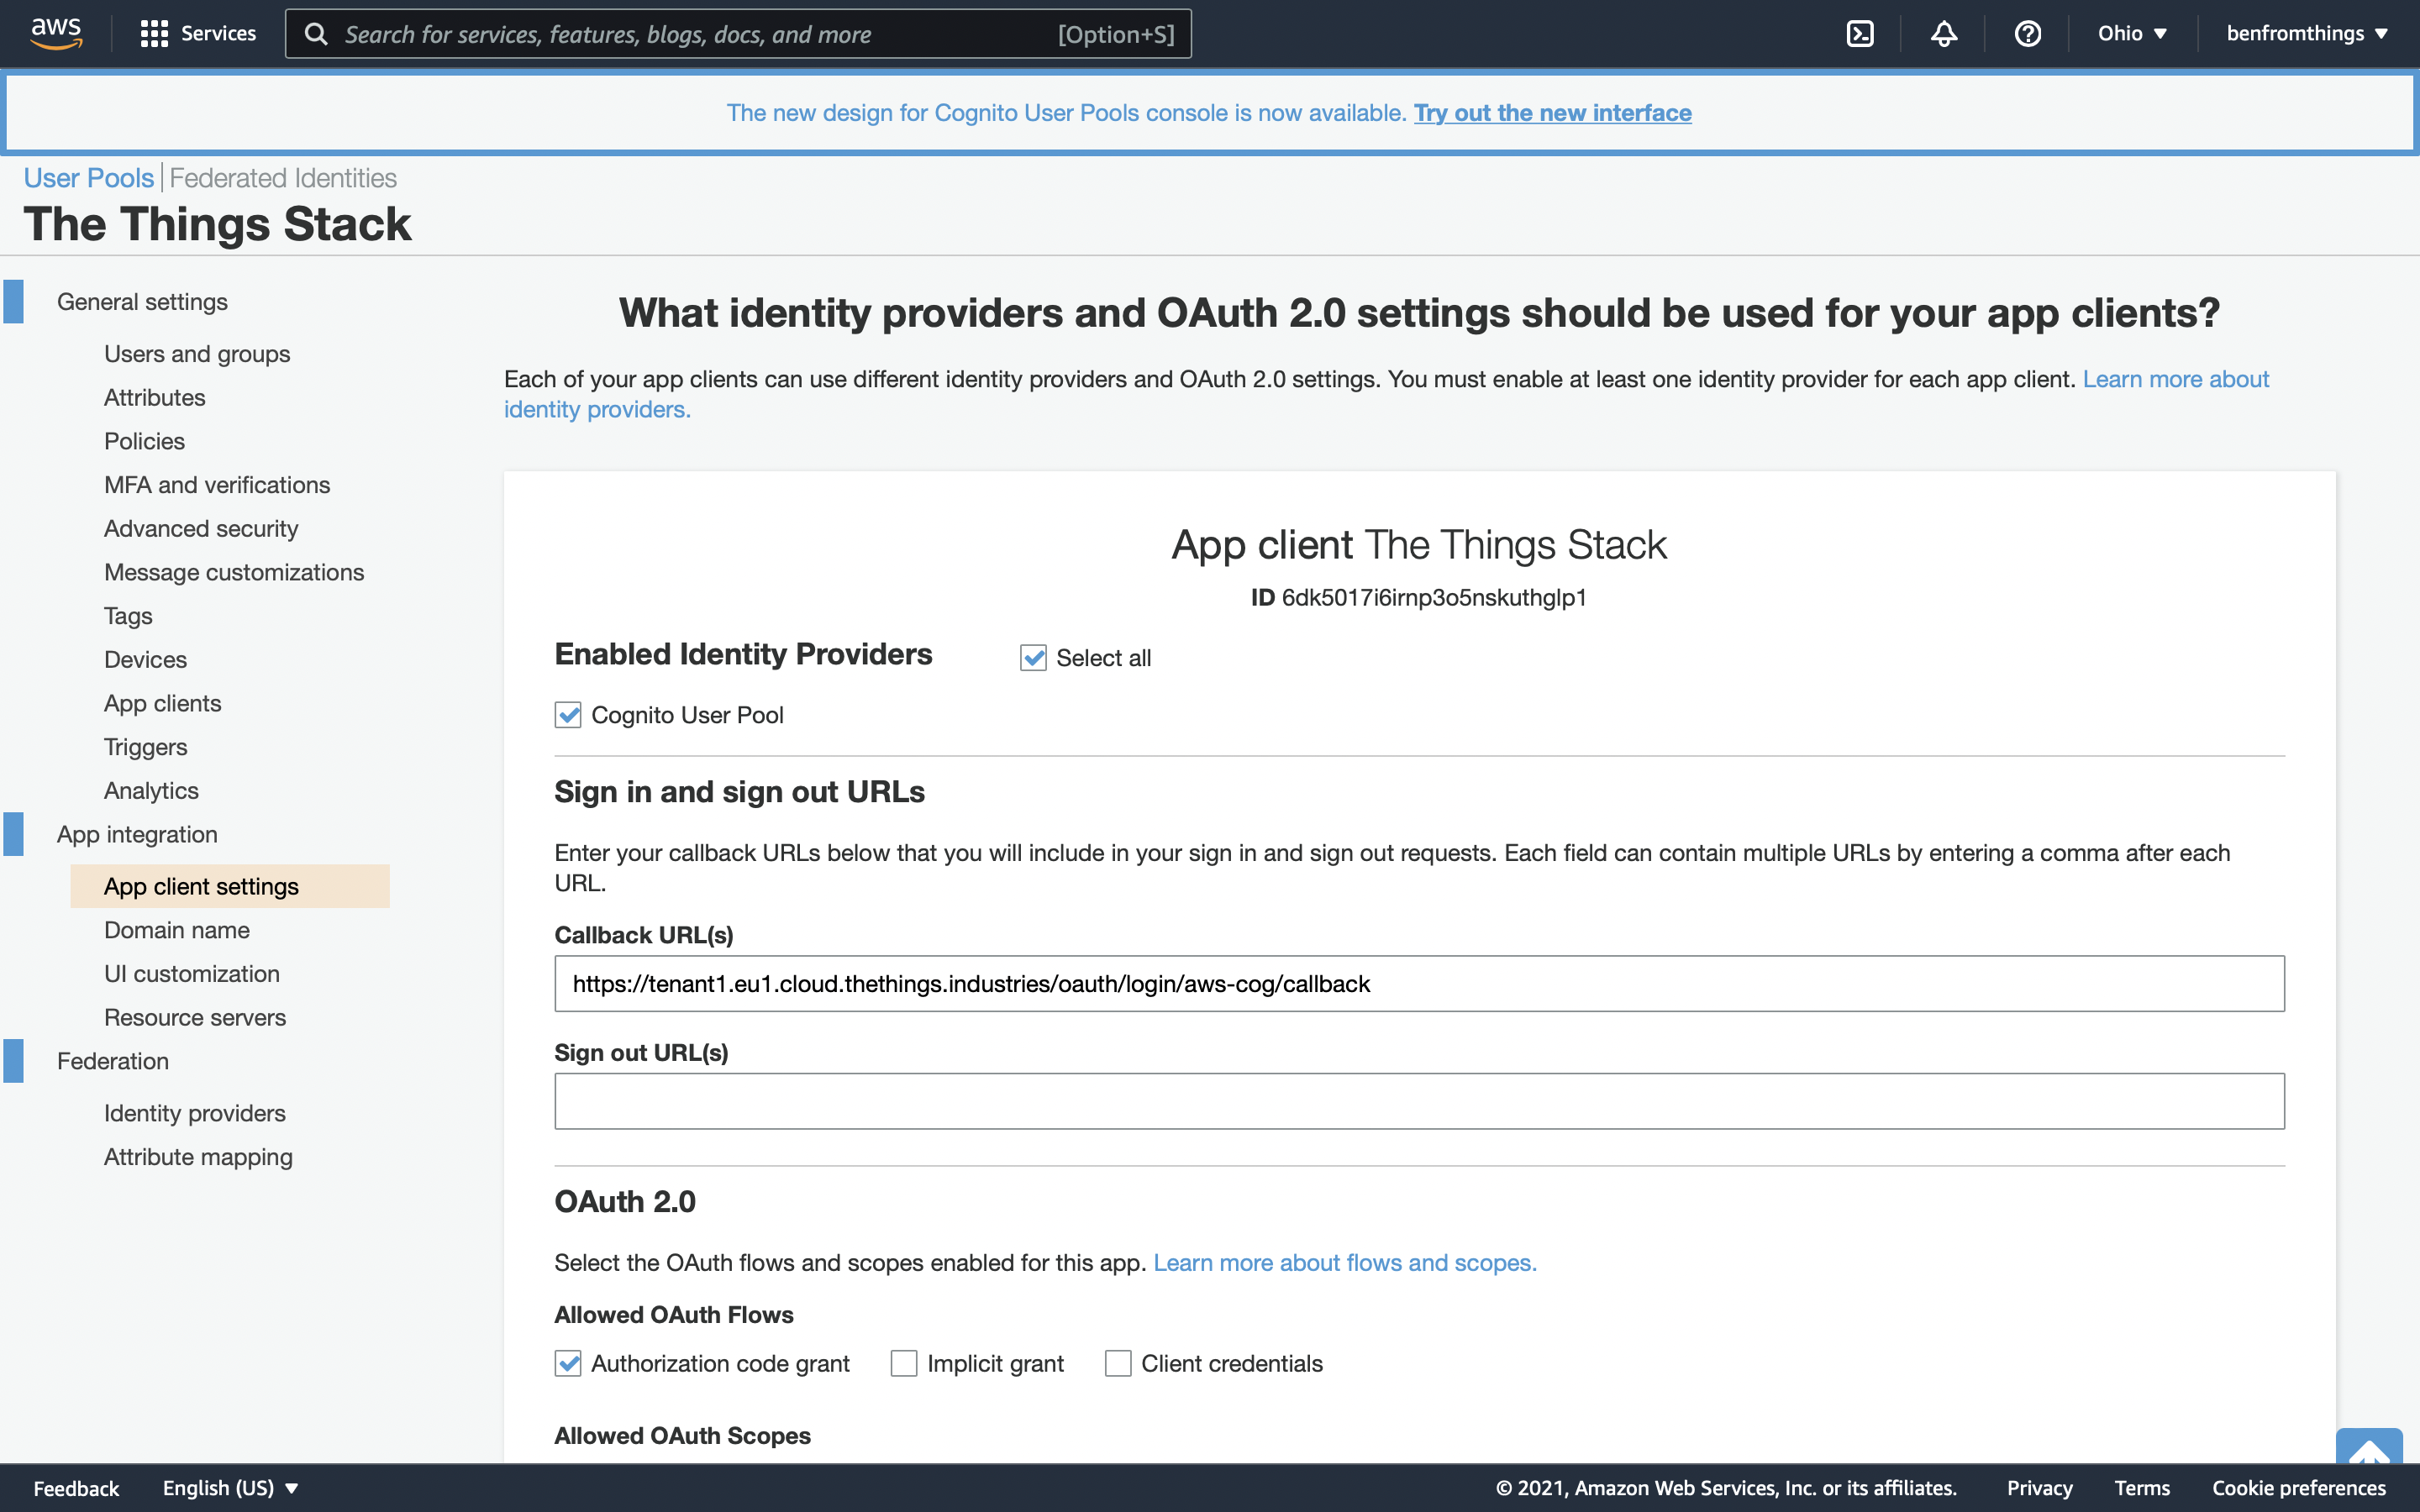Image resolution: width=2420 pixels, height=1512 pixels.
Task: Enable the Implicit grant flow
Action: coord(904,1363)
